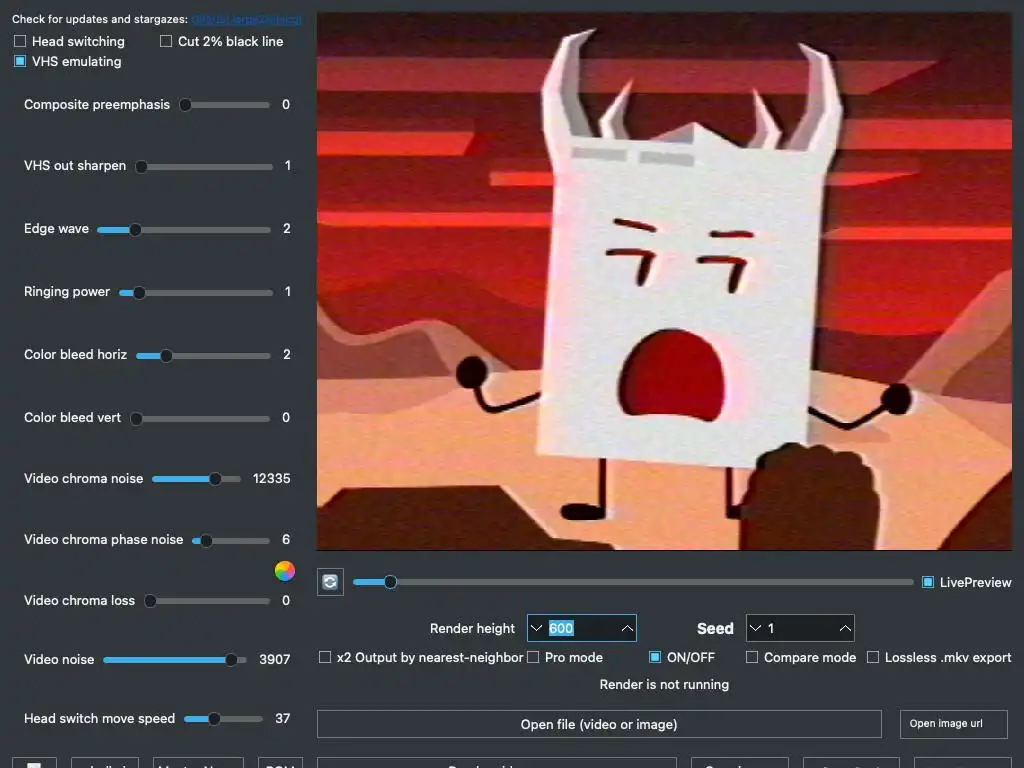Increase Render height with up chevron

click(x=627, y=628)
